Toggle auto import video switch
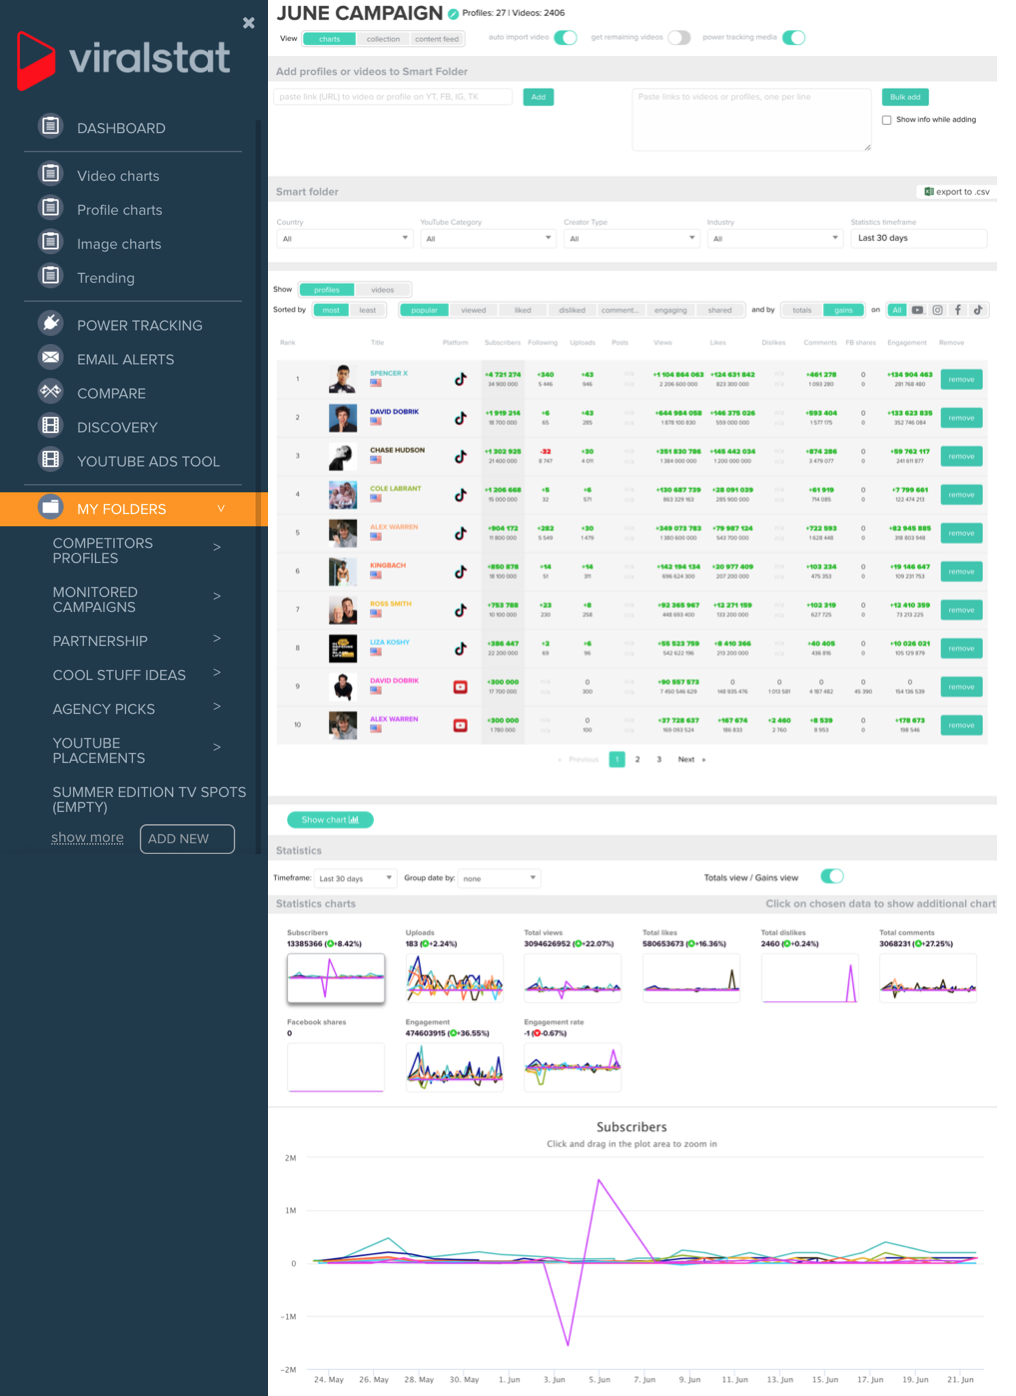The image size is (1016, 1396). click(x=566, y=38)
